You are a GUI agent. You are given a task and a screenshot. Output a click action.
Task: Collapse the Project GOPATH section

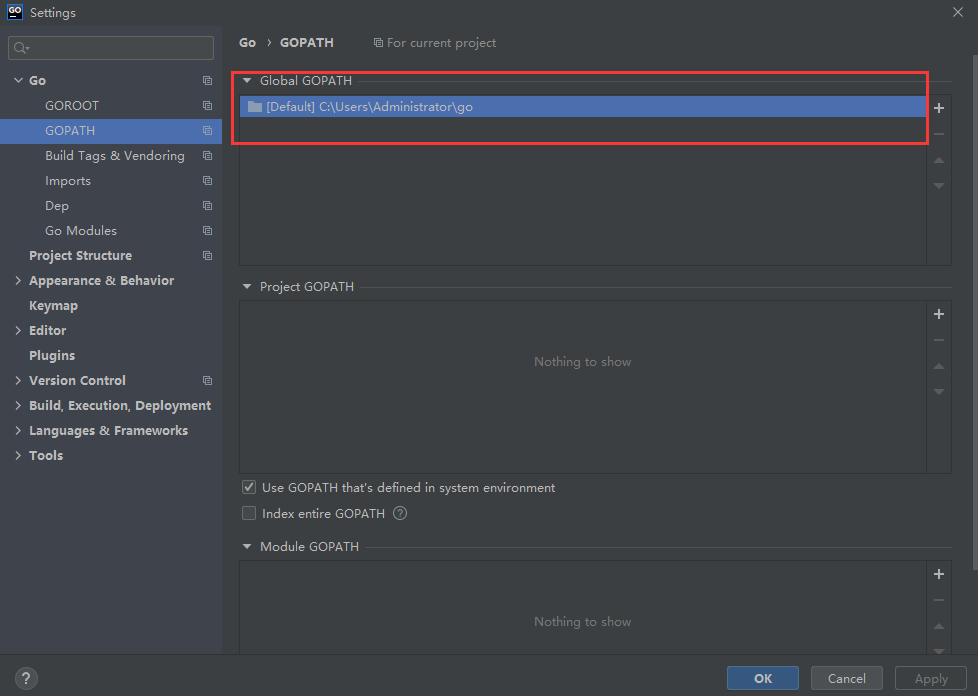click(247, 287)
